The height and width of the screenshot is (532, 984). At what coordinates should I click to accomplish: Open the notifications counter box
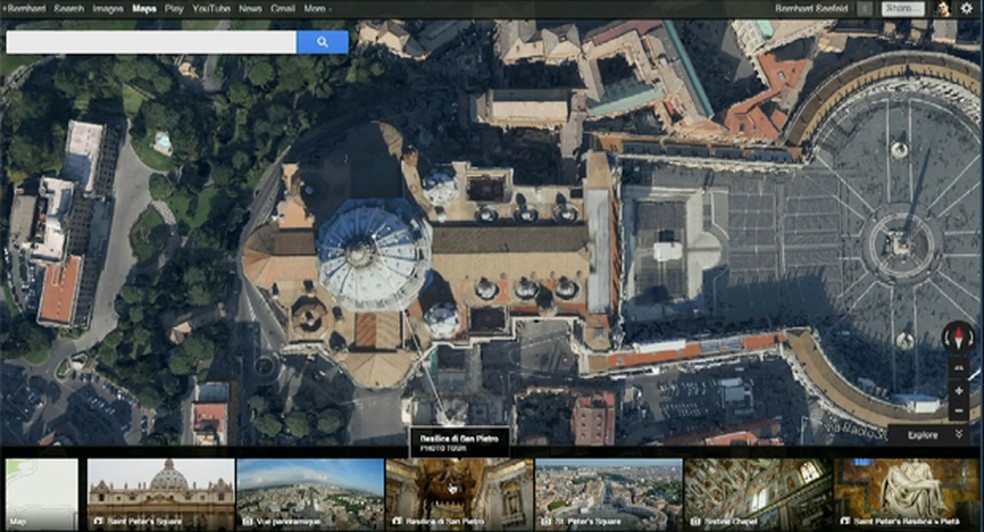pos(865,9)
